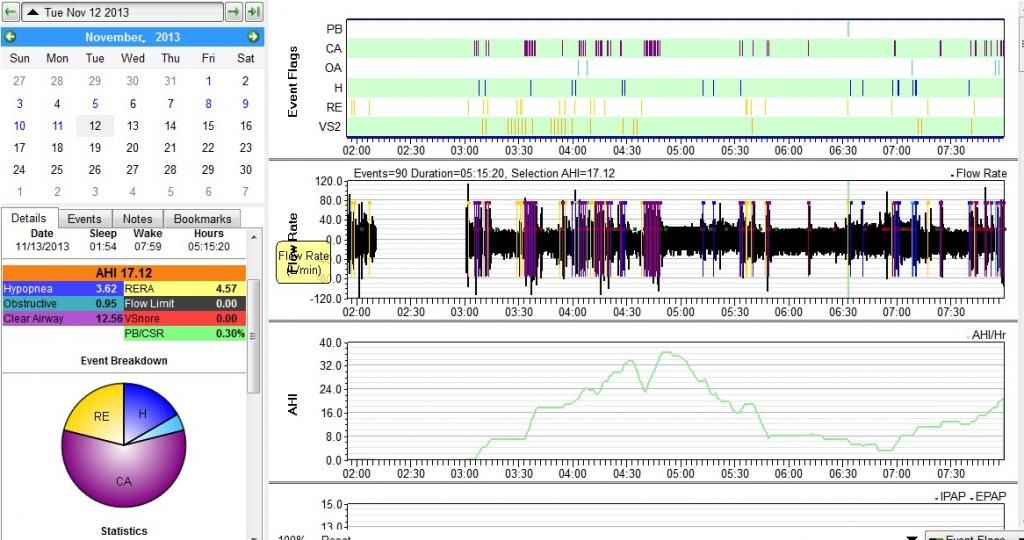The height and width of the screenshot is (540, 1024).
Task: Click the left panel vertical scrollbar
Action: tap(254, 330)
